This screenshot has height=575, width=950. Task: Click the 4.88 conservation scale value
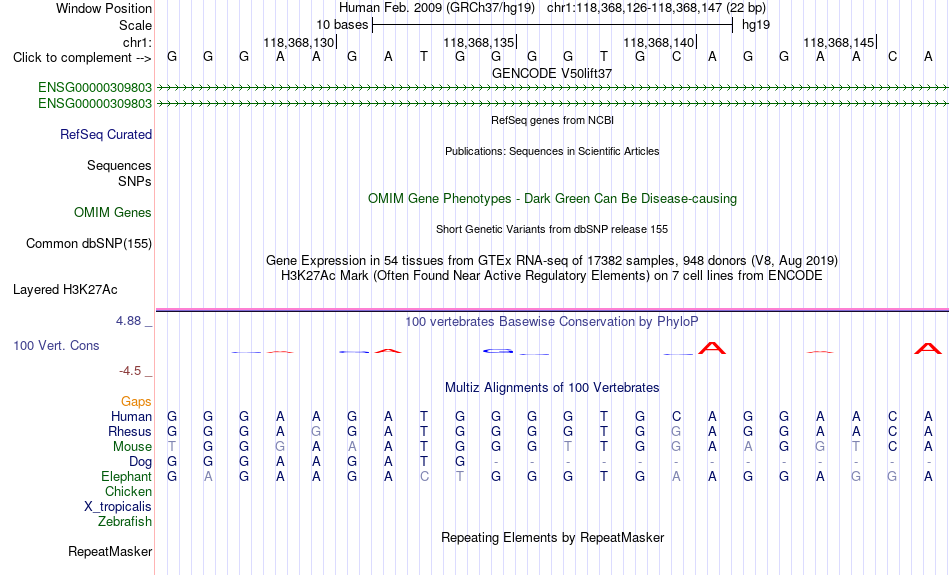click(128, 321)
